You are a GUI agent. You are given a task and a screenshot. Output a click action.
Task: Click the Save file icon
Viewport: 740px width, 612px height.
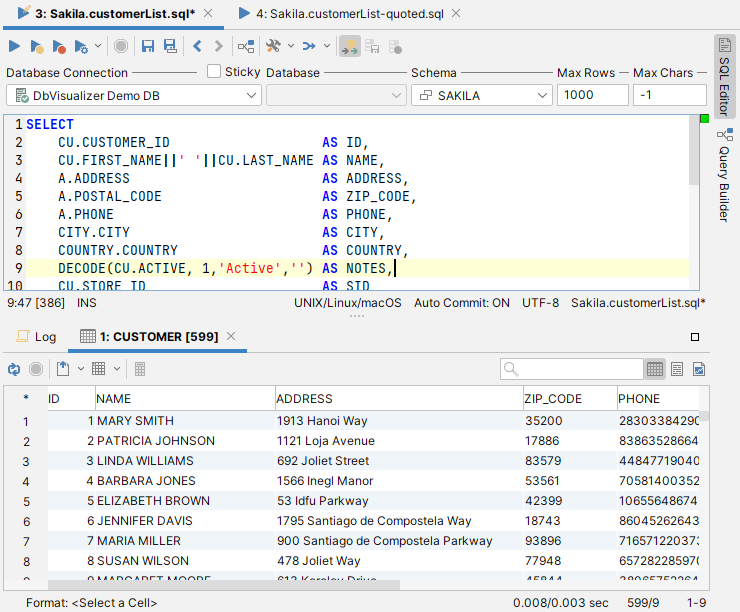pos(148,46)
